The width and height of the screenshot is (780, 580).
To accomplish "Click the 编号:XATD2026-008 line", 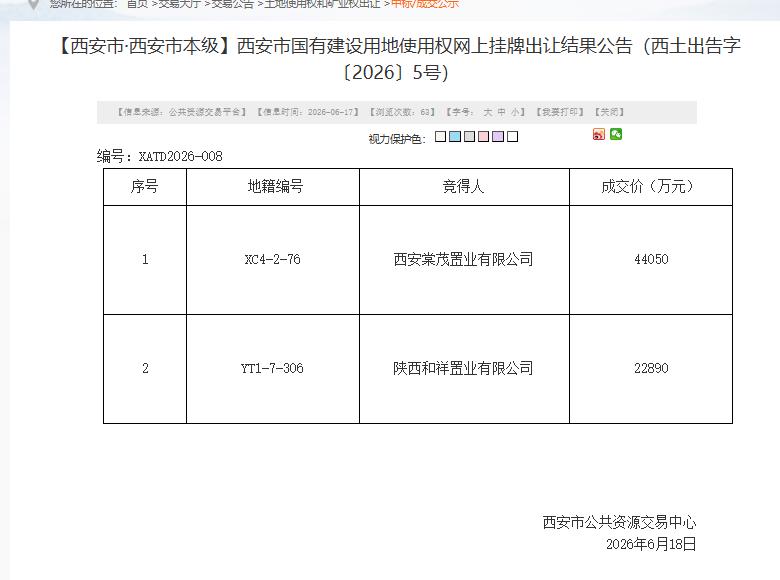I will point(160,156).
